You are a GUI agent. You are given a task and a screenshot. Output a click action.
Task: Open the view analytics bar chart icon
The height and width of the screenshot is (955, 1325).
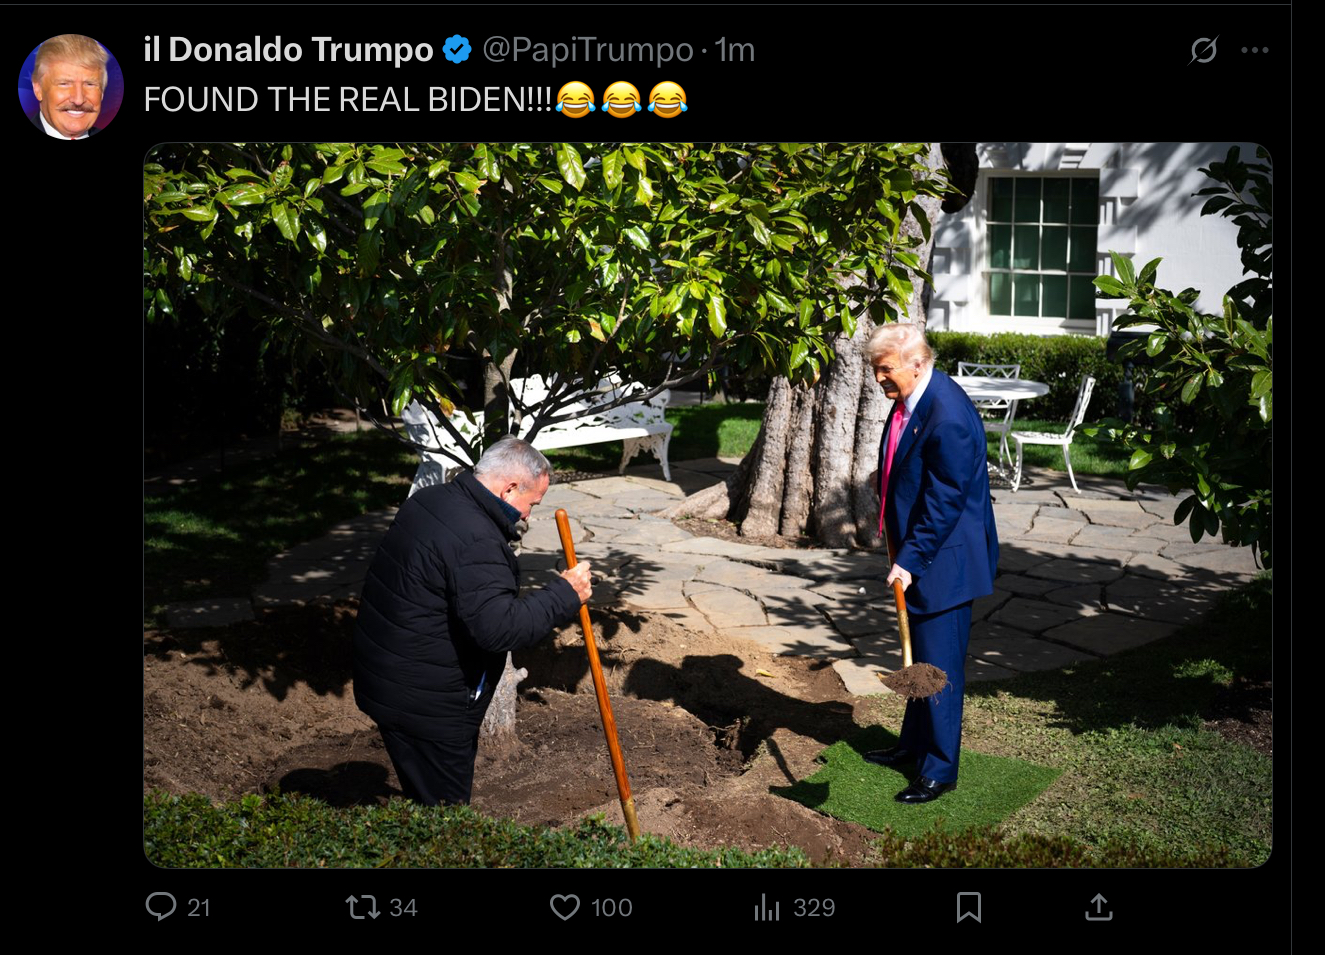coord(767,907)
